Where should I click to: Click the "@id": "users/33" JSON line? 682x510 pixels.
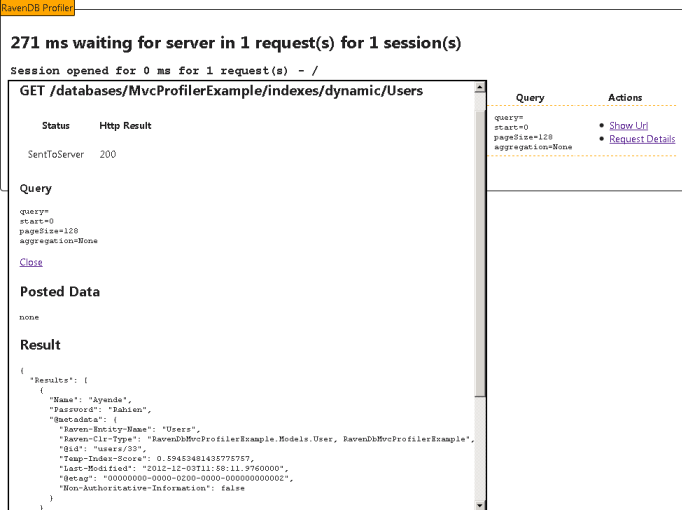[103, 449]
